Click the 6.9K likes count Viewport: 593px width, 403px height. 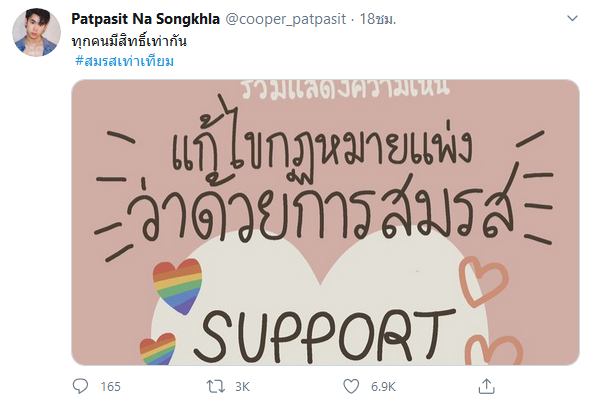tap(383, 386)
